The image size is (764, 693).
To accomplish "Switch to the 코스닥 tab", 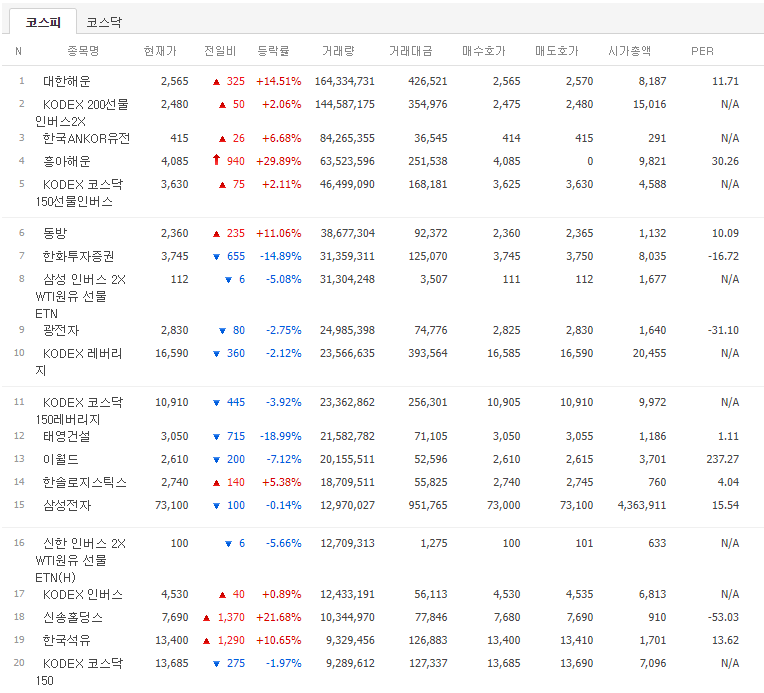I will click(104, 22).
